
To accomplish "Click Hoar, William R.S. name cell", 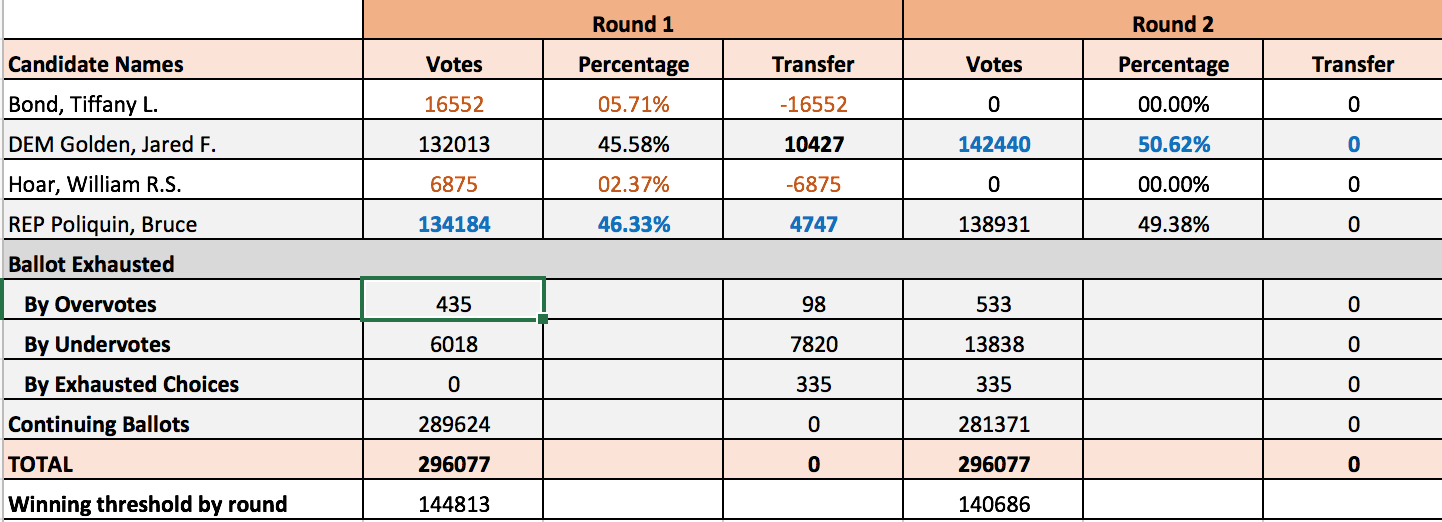I will pos(182,182).
